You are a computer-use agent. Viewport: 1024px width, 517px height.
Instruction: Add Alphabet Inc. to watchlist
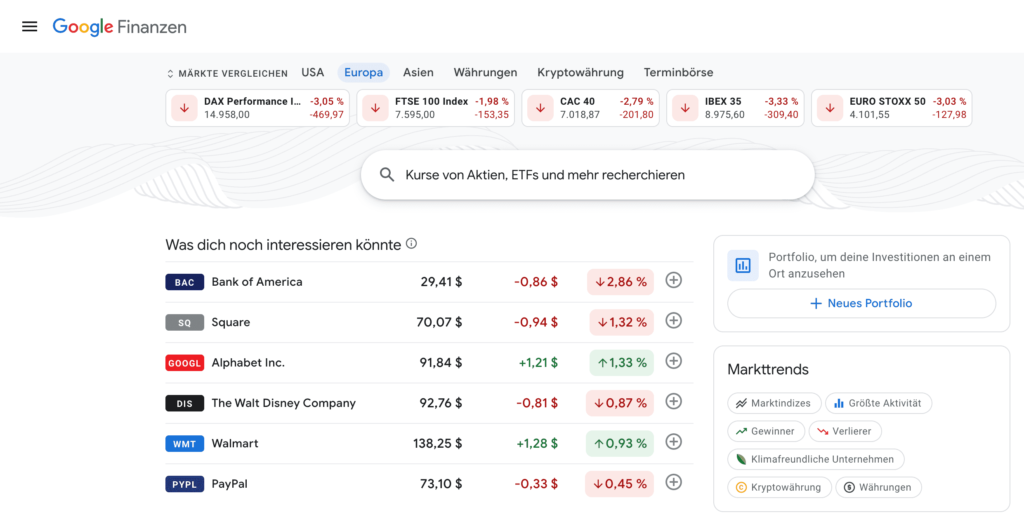tap(673, 361)
